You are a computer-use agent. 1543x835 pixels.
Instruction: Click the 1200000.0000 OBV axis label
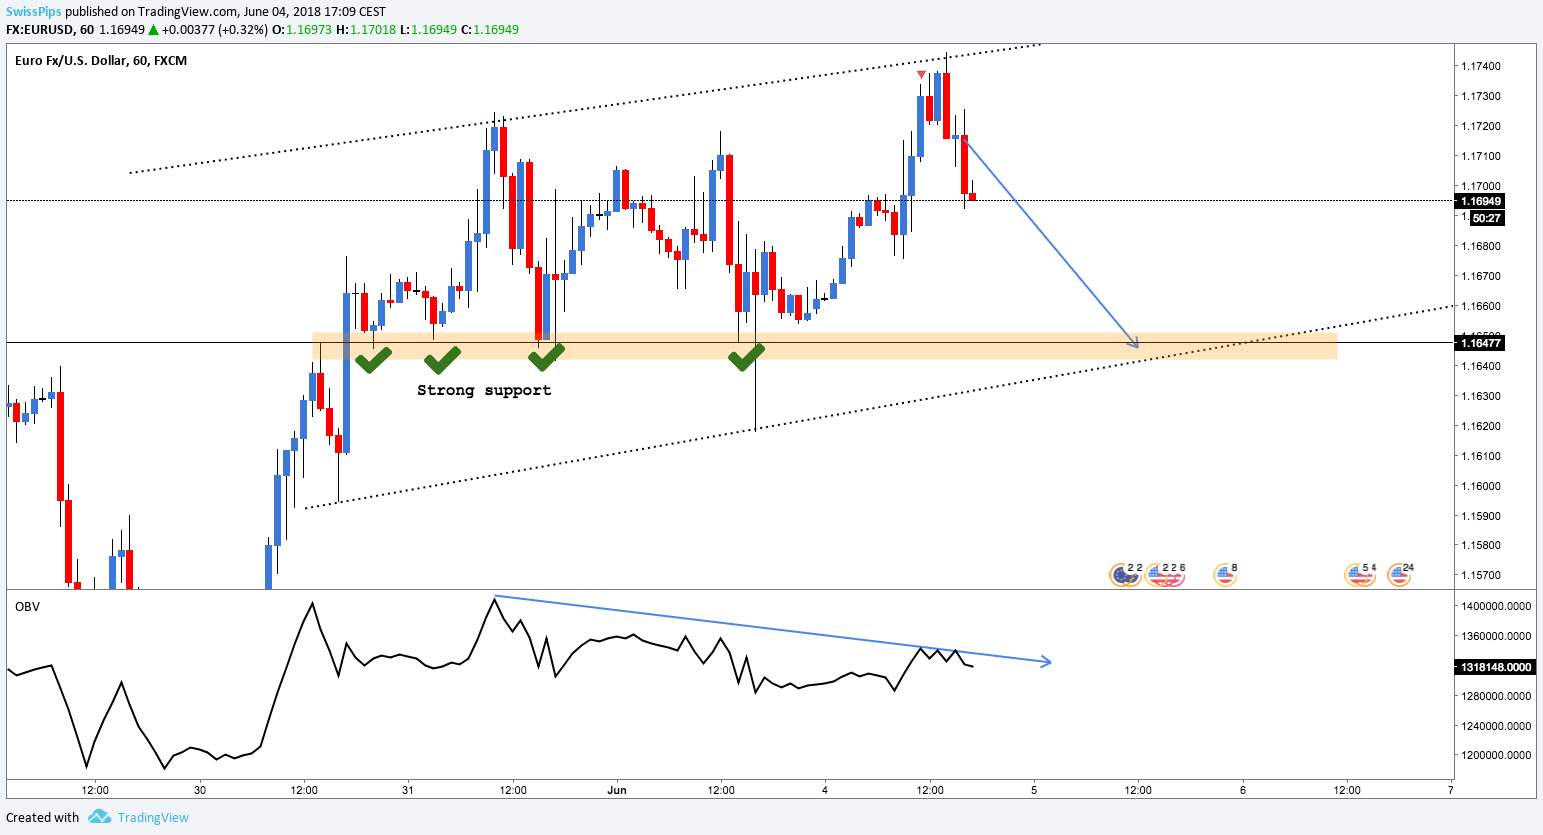point(1496,756)
